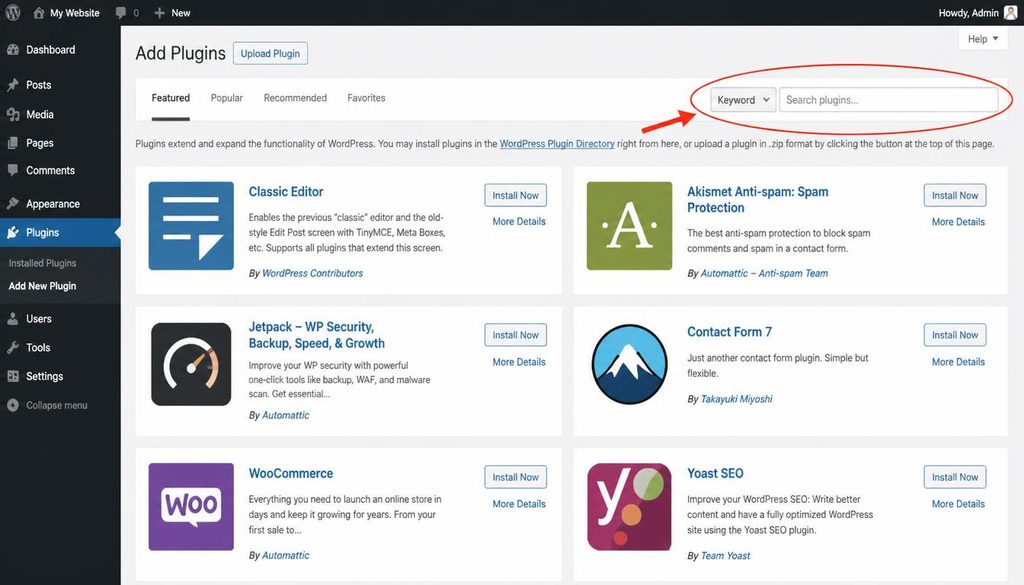Click the Collapse menu arrow icon

(12, 405)
